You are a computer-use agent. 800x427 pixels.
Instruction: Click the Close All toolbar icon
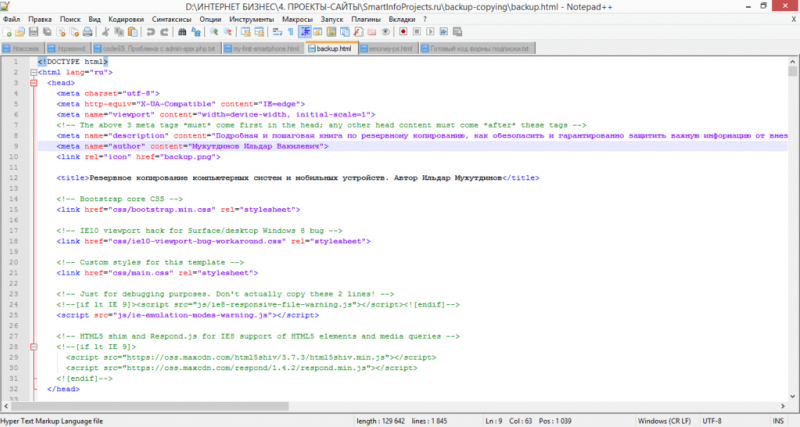pos(74,32)
